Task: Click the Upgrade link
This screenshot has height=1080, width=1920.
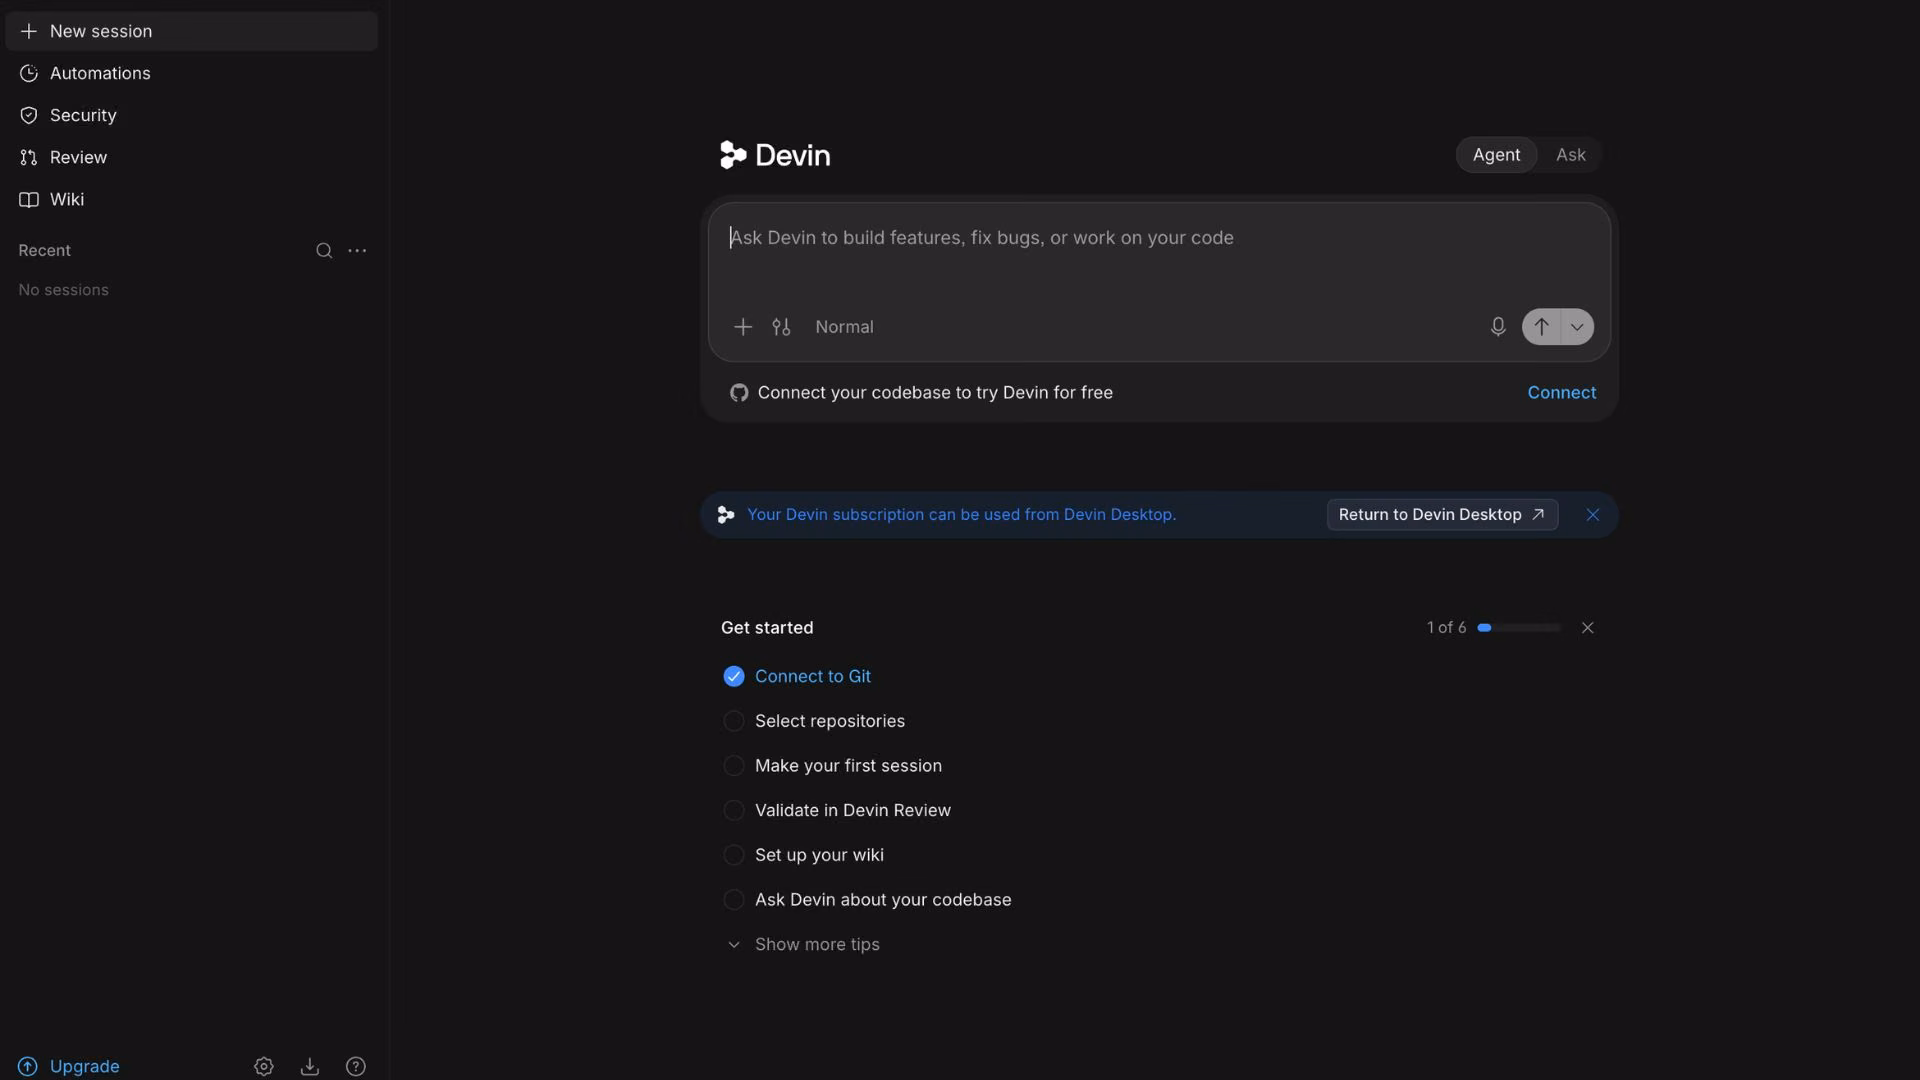Action: click(69, 1067)
